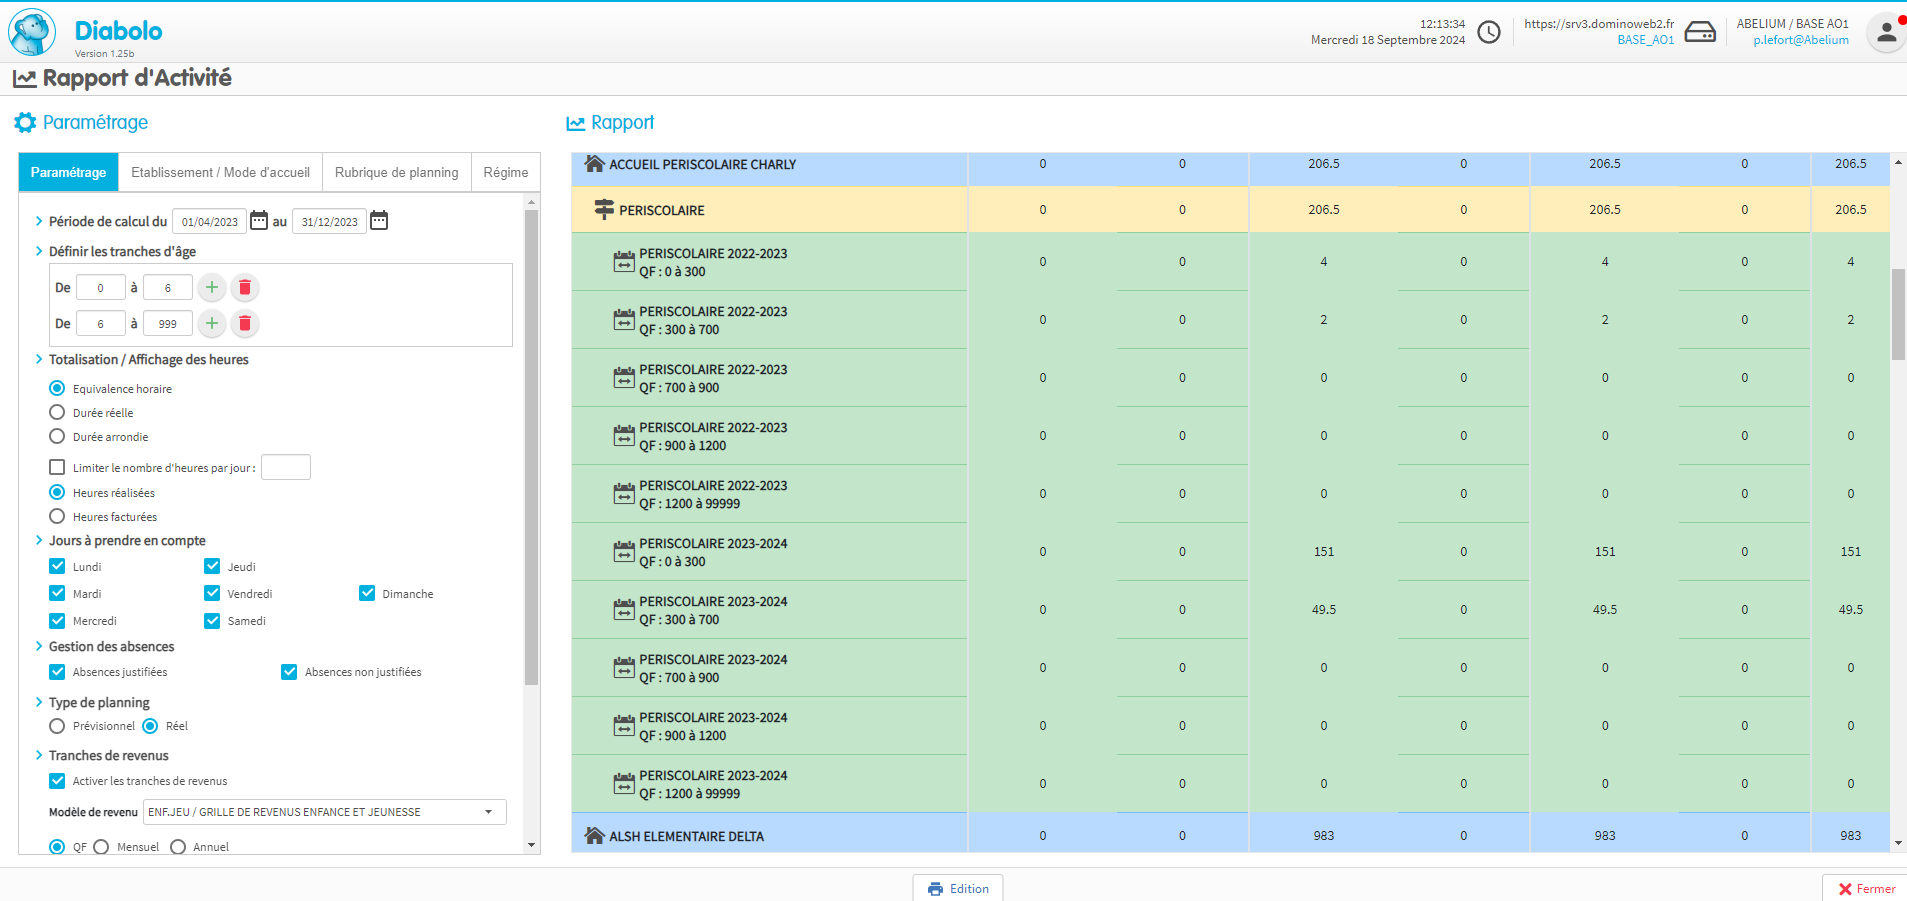This screenshot has height=901, width=1907.
Task: Add age range after 0 to 6
Action: [212, 288]
